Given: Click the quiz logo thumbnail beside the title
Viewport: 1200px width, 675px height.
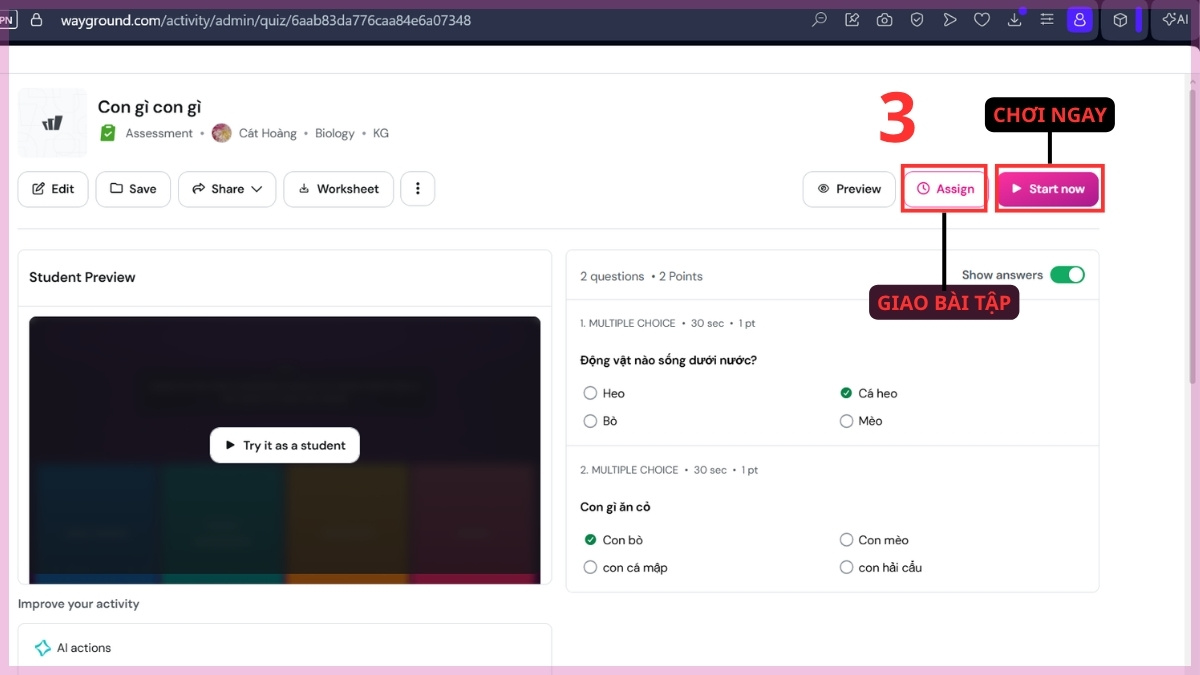Looking at the screenshot, I should 52,122.
